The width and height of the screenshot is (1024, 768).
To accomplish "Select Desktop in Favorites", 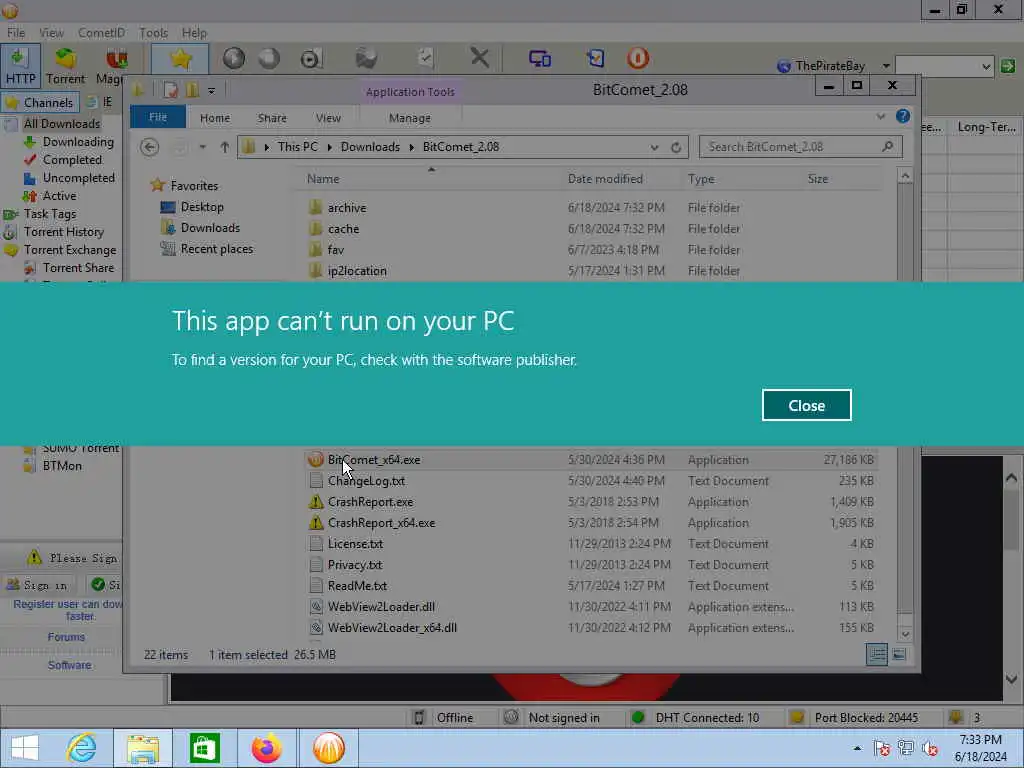I will click(202, 207).
